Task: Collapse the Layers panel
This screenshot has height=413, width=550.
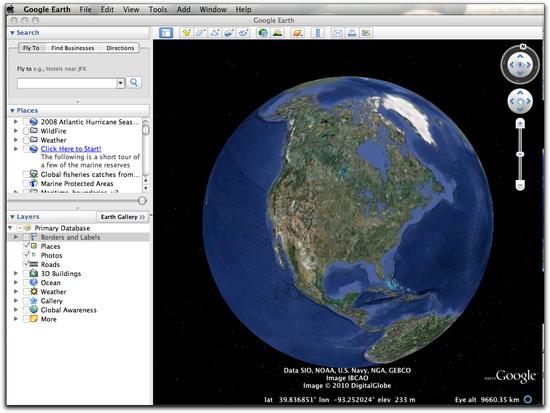Action: [12, 217]
